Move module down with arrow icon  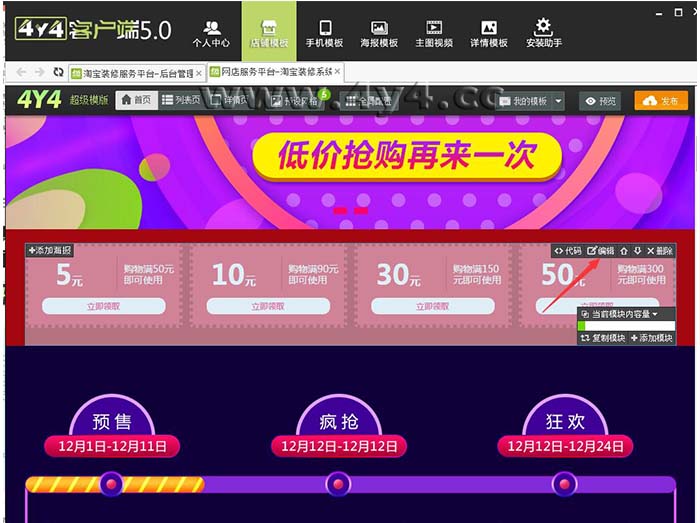pos(637,251)
